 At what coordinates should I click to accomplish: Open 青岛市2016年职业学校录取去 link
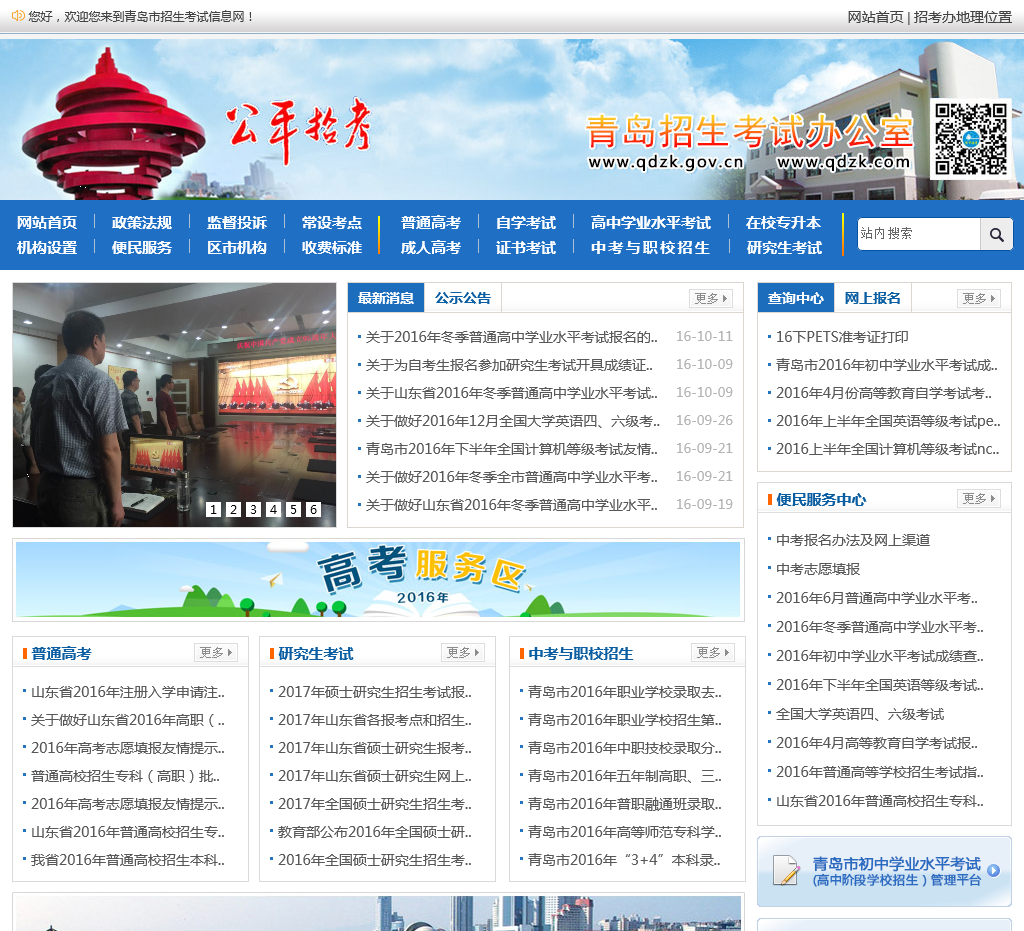[625, 692]
